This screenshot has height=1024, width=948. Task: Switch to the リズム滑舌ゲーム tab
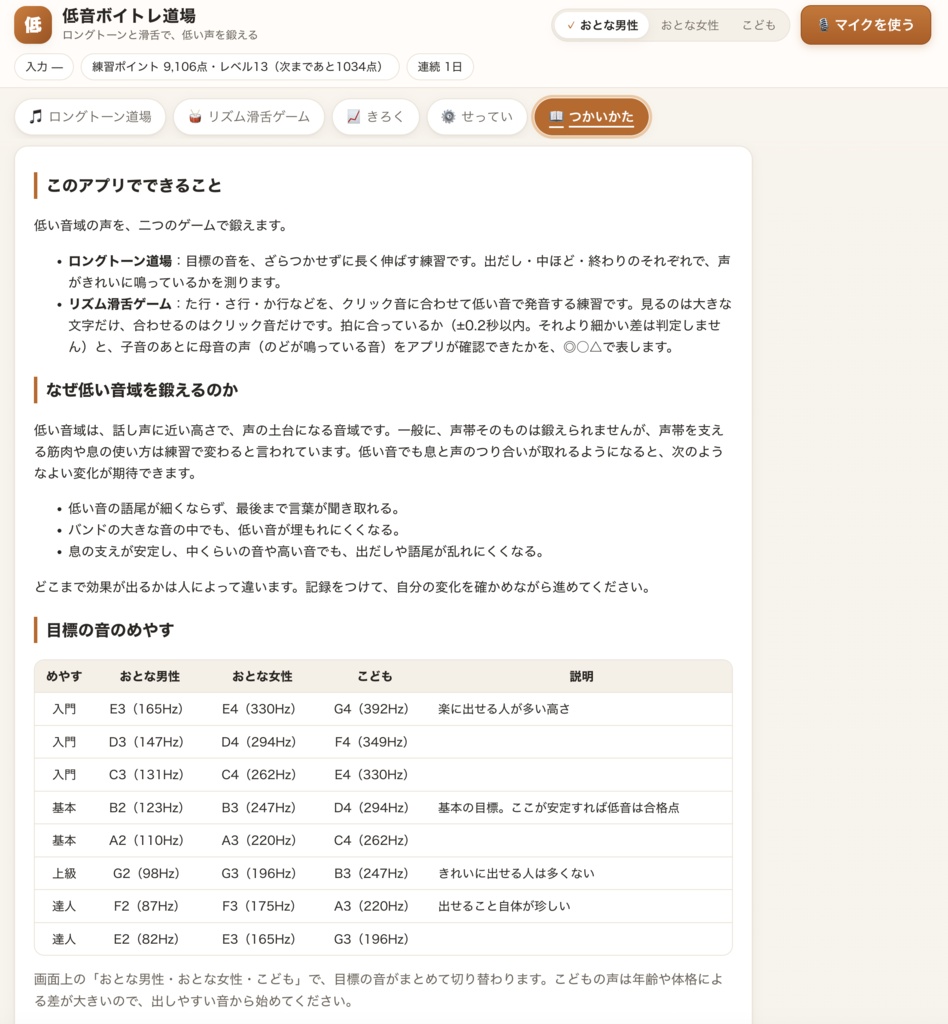(x=249, y=117)
